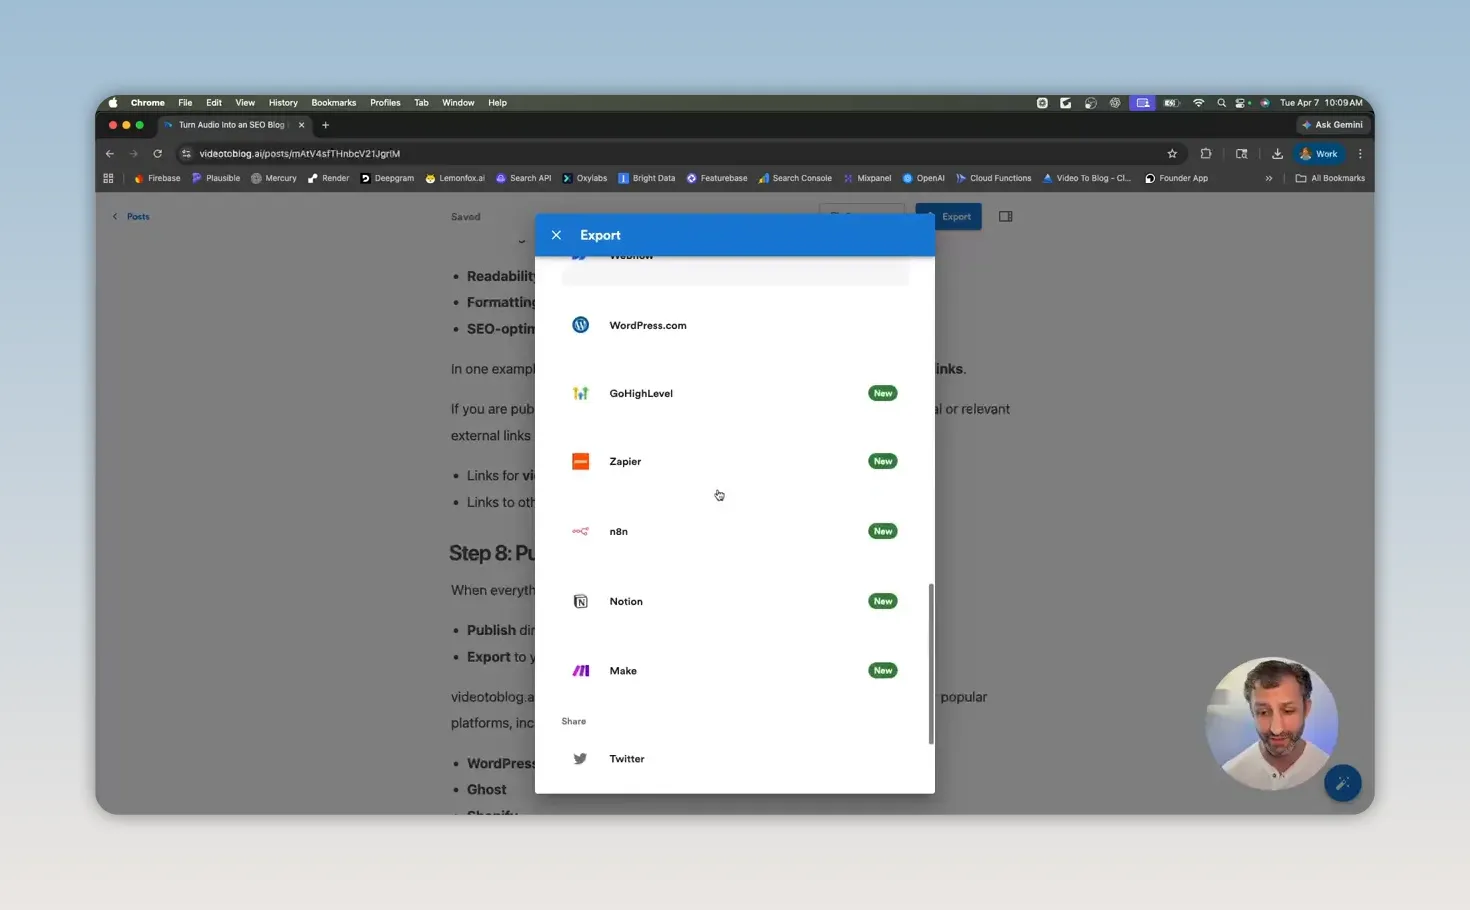Close the Turn Audio into an SEO Blog tab
This screenshot has height=910, width=1470.
[301, 125]
